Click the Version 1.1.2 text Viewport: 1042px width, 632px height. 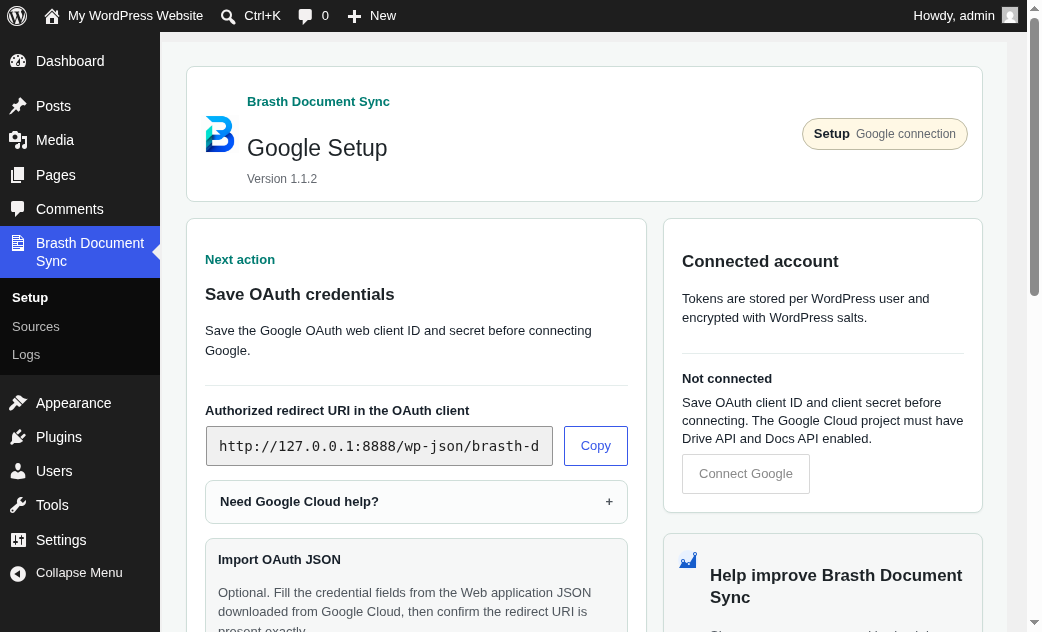(282, 179)
